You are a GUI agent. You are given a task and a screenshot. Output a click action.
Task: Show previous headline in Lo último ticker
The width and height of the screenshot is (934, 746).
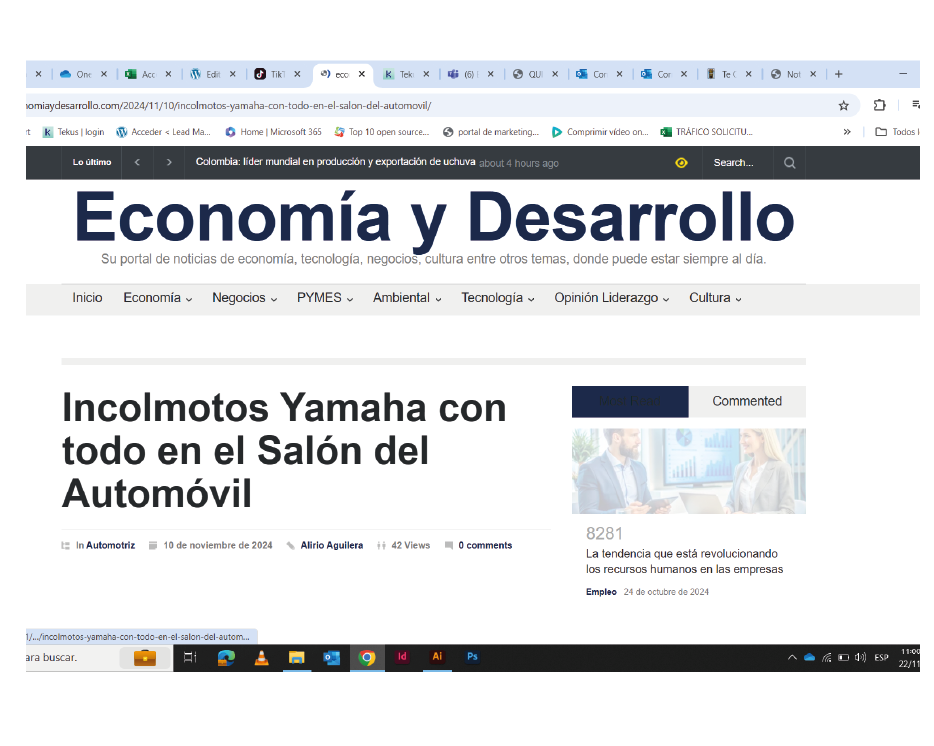tap(137, 162)
